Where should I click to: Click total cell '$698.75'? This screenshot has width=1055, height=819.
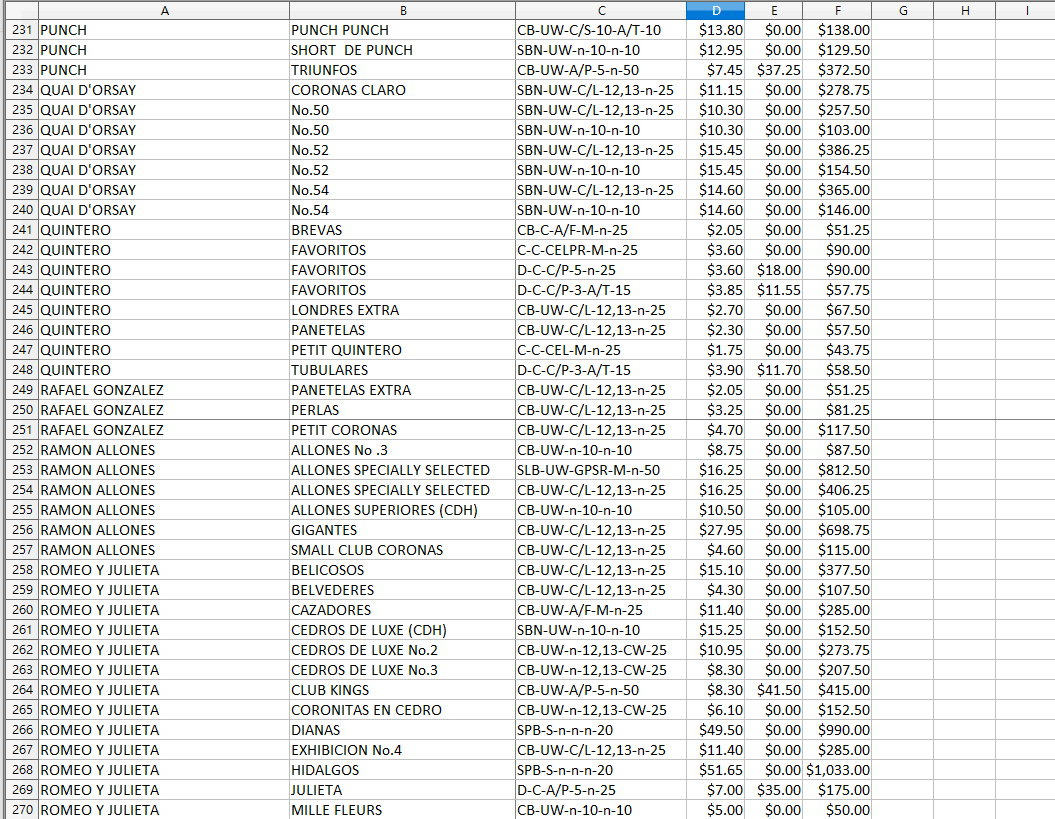pyautogui.click(x=837, y=530)
